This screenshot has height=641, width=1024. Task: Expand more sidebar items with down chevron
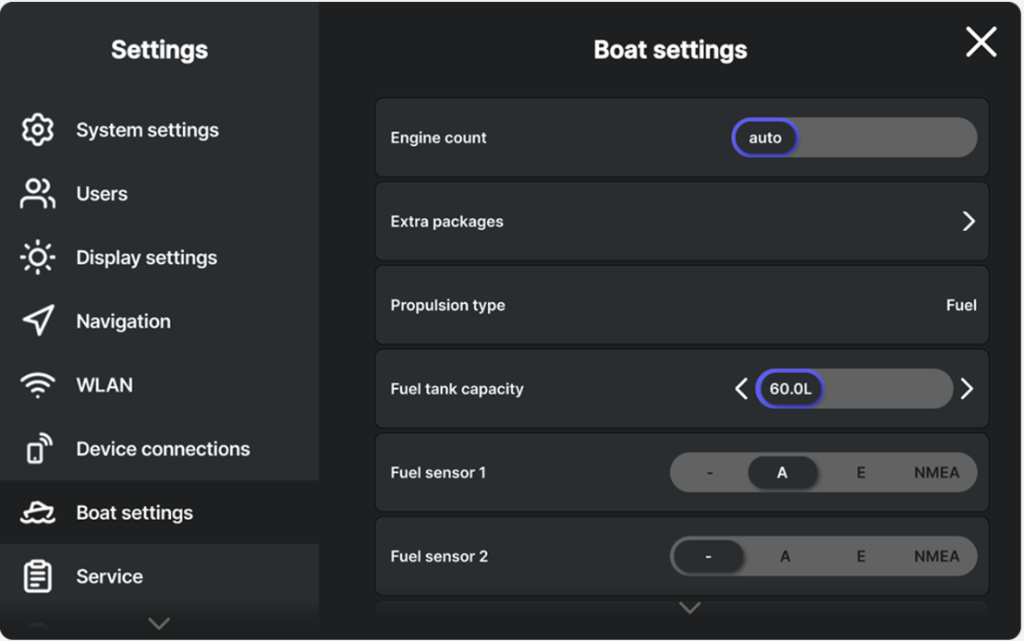(159, 623)
